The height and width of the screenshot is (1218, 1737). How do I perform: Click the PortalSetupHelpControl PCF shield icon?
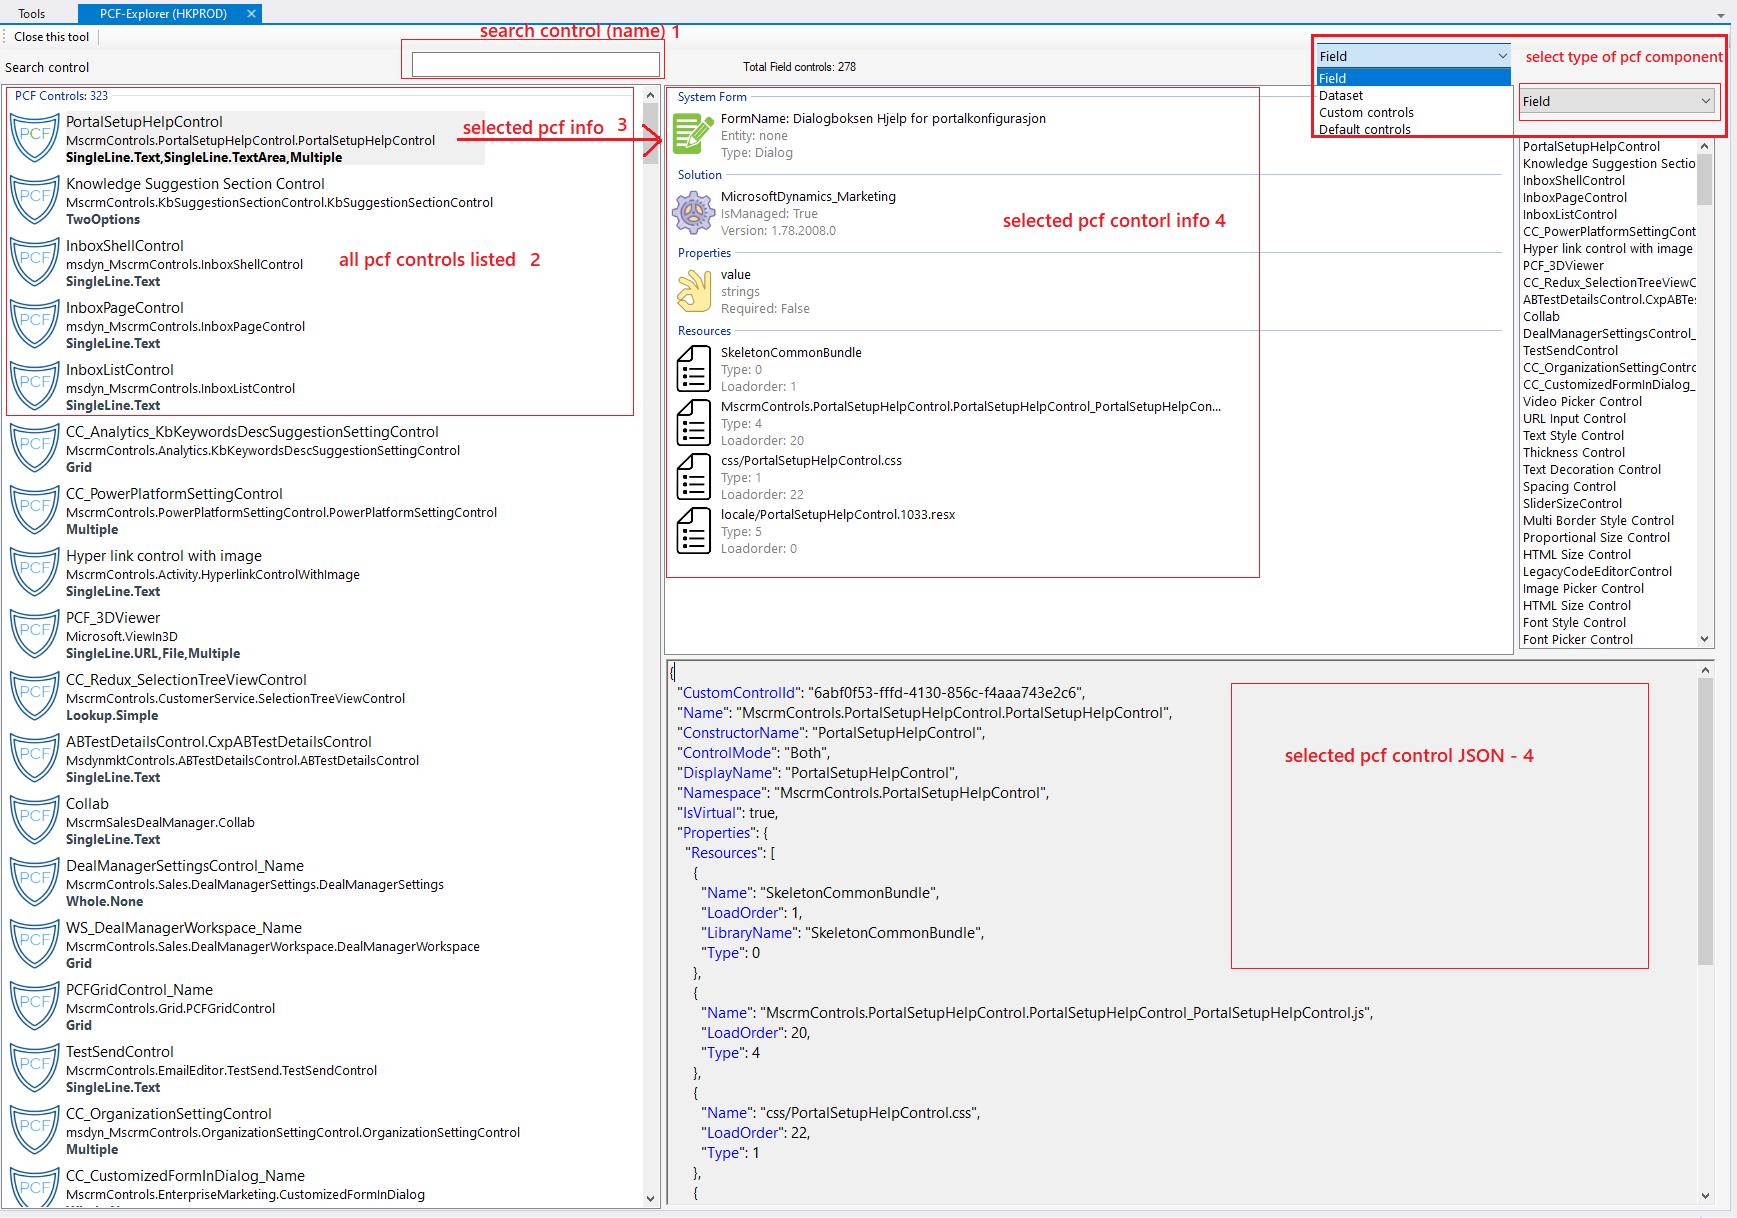tap(35, 139)
